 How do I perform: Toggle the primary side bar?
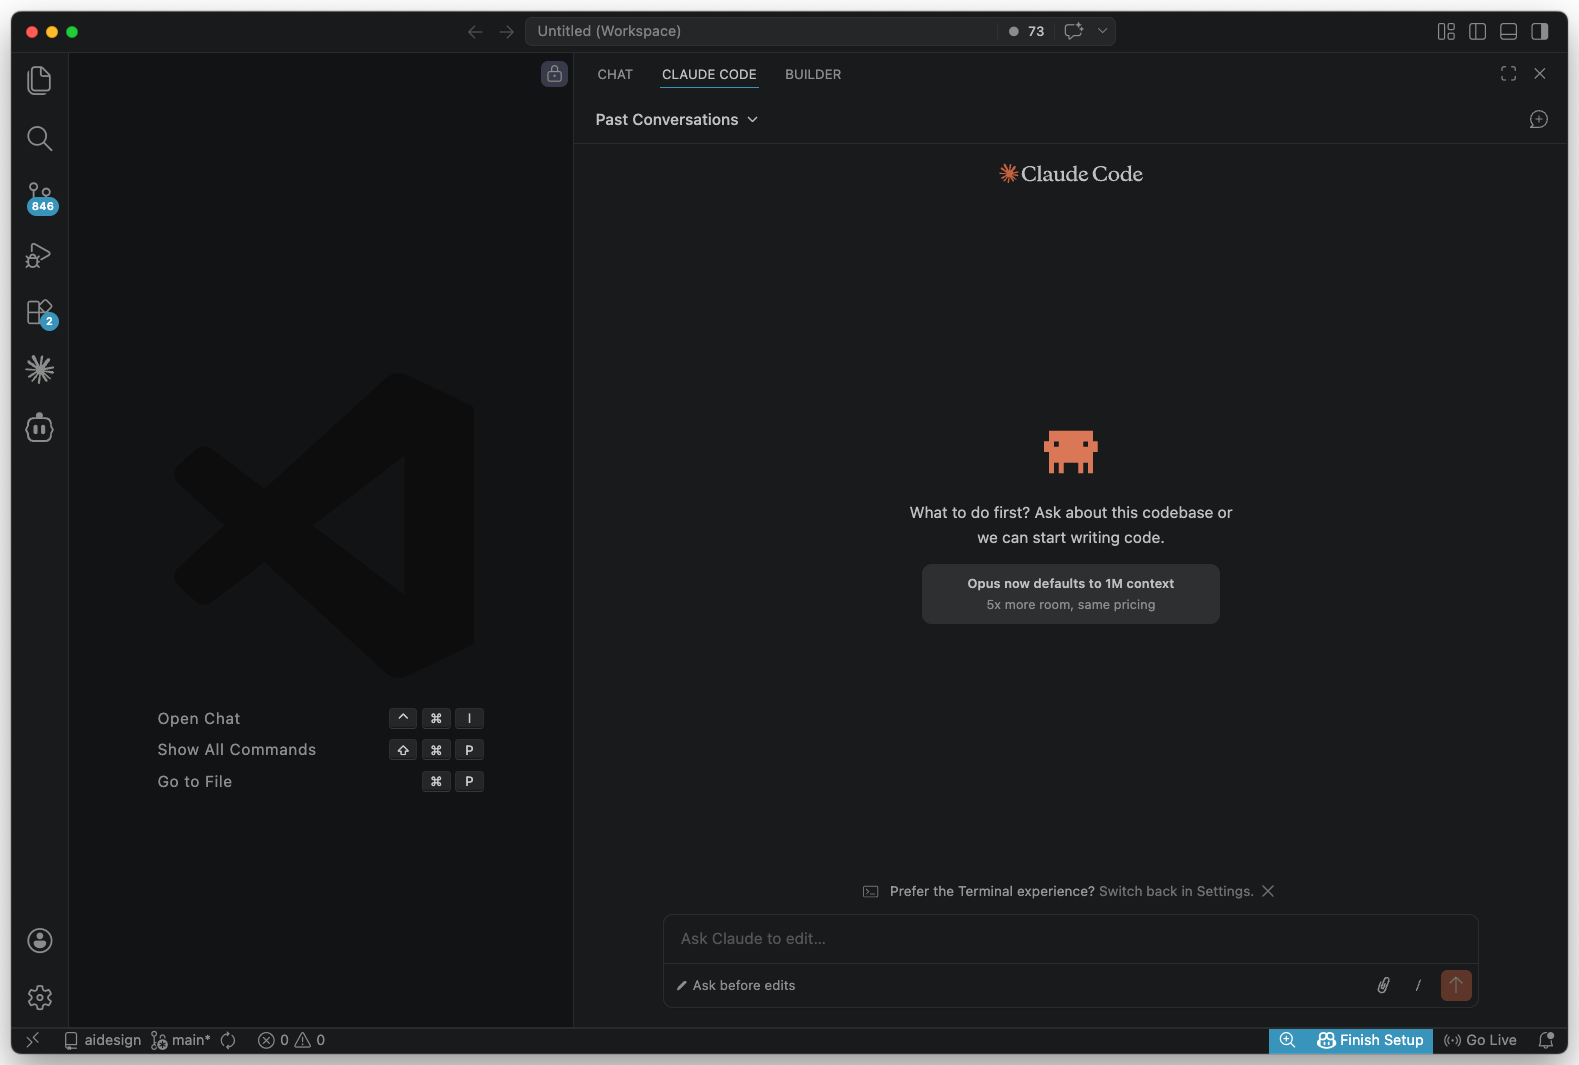coord(1477,32)
